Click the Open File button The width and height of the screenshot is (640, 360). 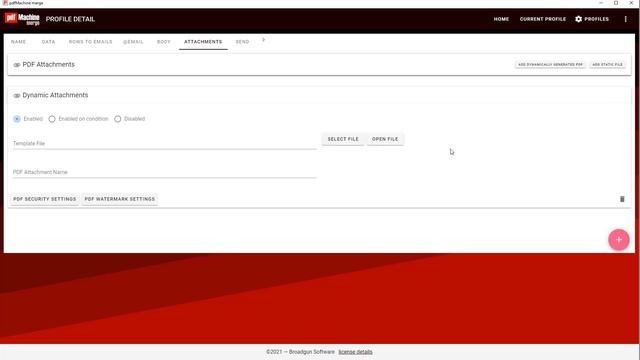[385, 139]
